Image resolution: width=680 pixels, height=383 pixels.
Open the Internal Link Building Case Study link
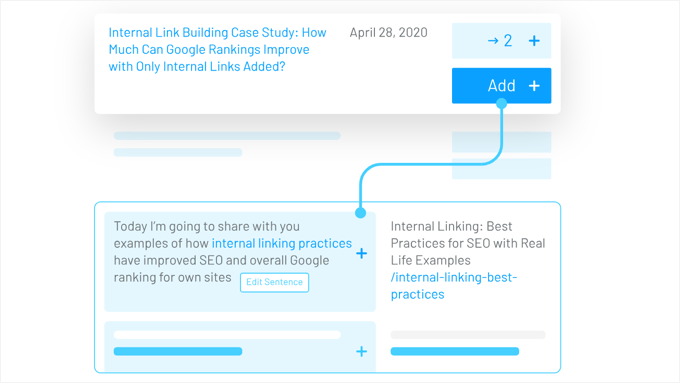217,49
